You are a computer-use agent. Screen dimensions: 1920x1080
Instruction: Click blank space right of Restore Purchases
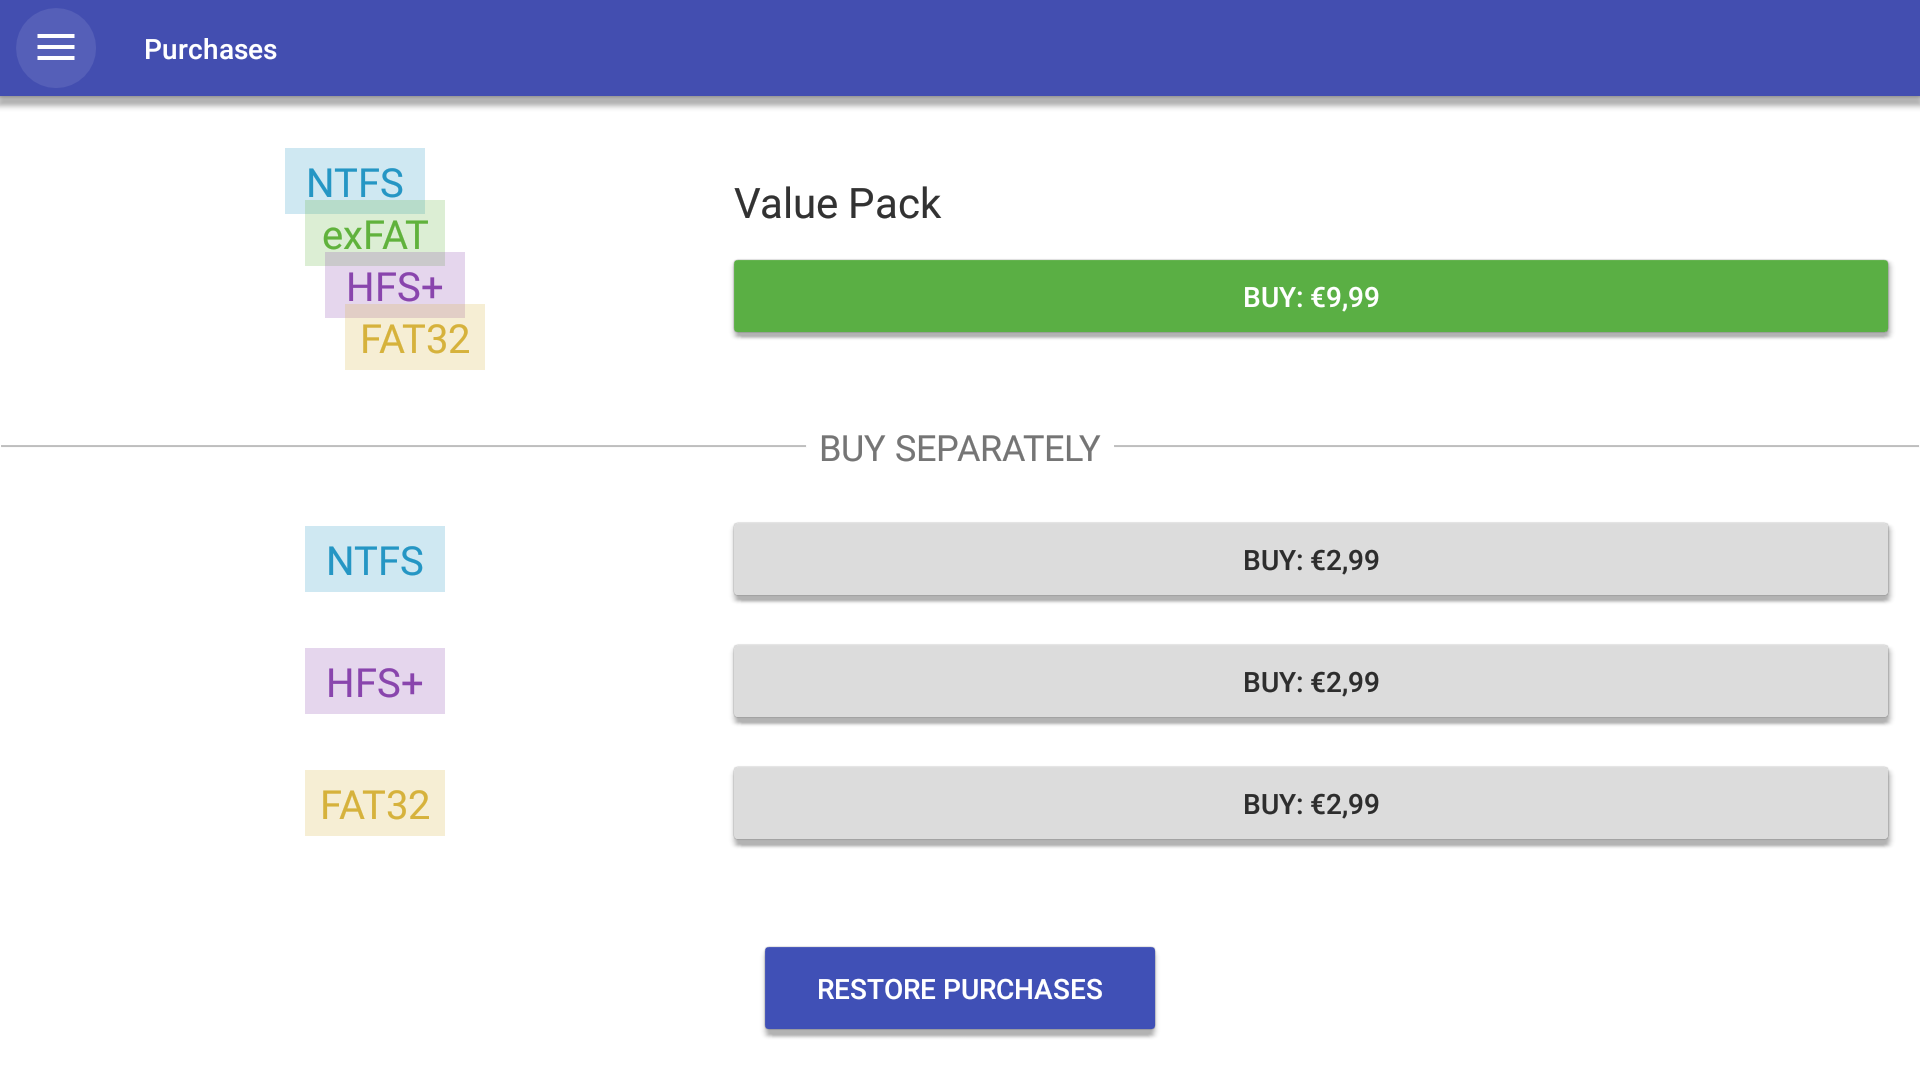coord(1500,988)
